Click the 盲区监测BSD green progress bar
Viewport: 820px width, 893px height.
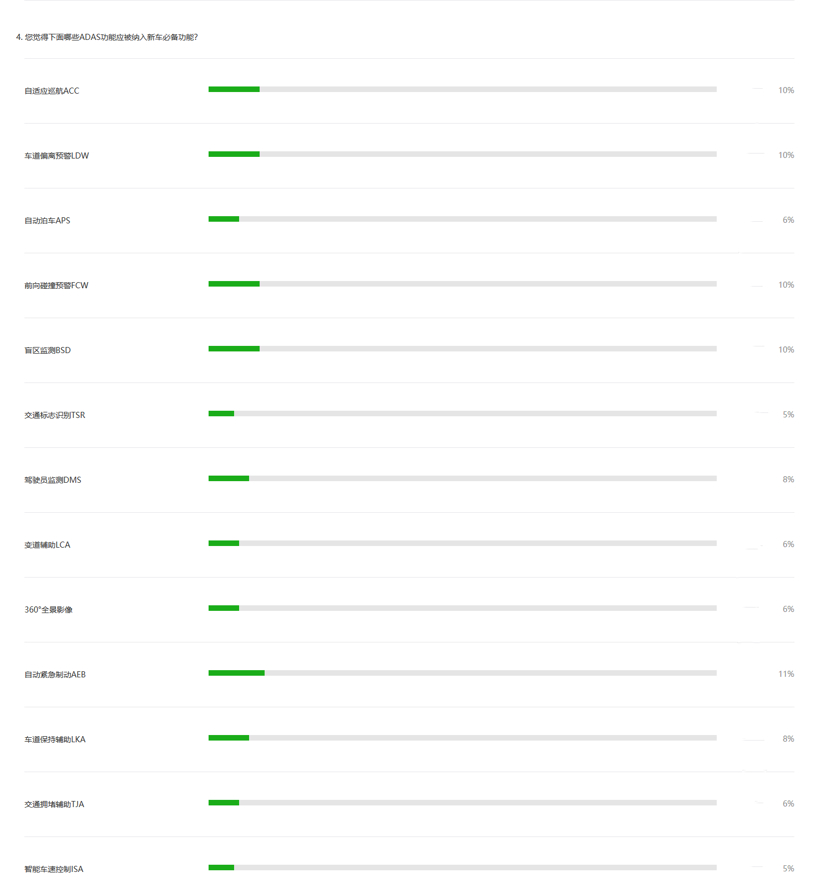click(x=234, y=349)
